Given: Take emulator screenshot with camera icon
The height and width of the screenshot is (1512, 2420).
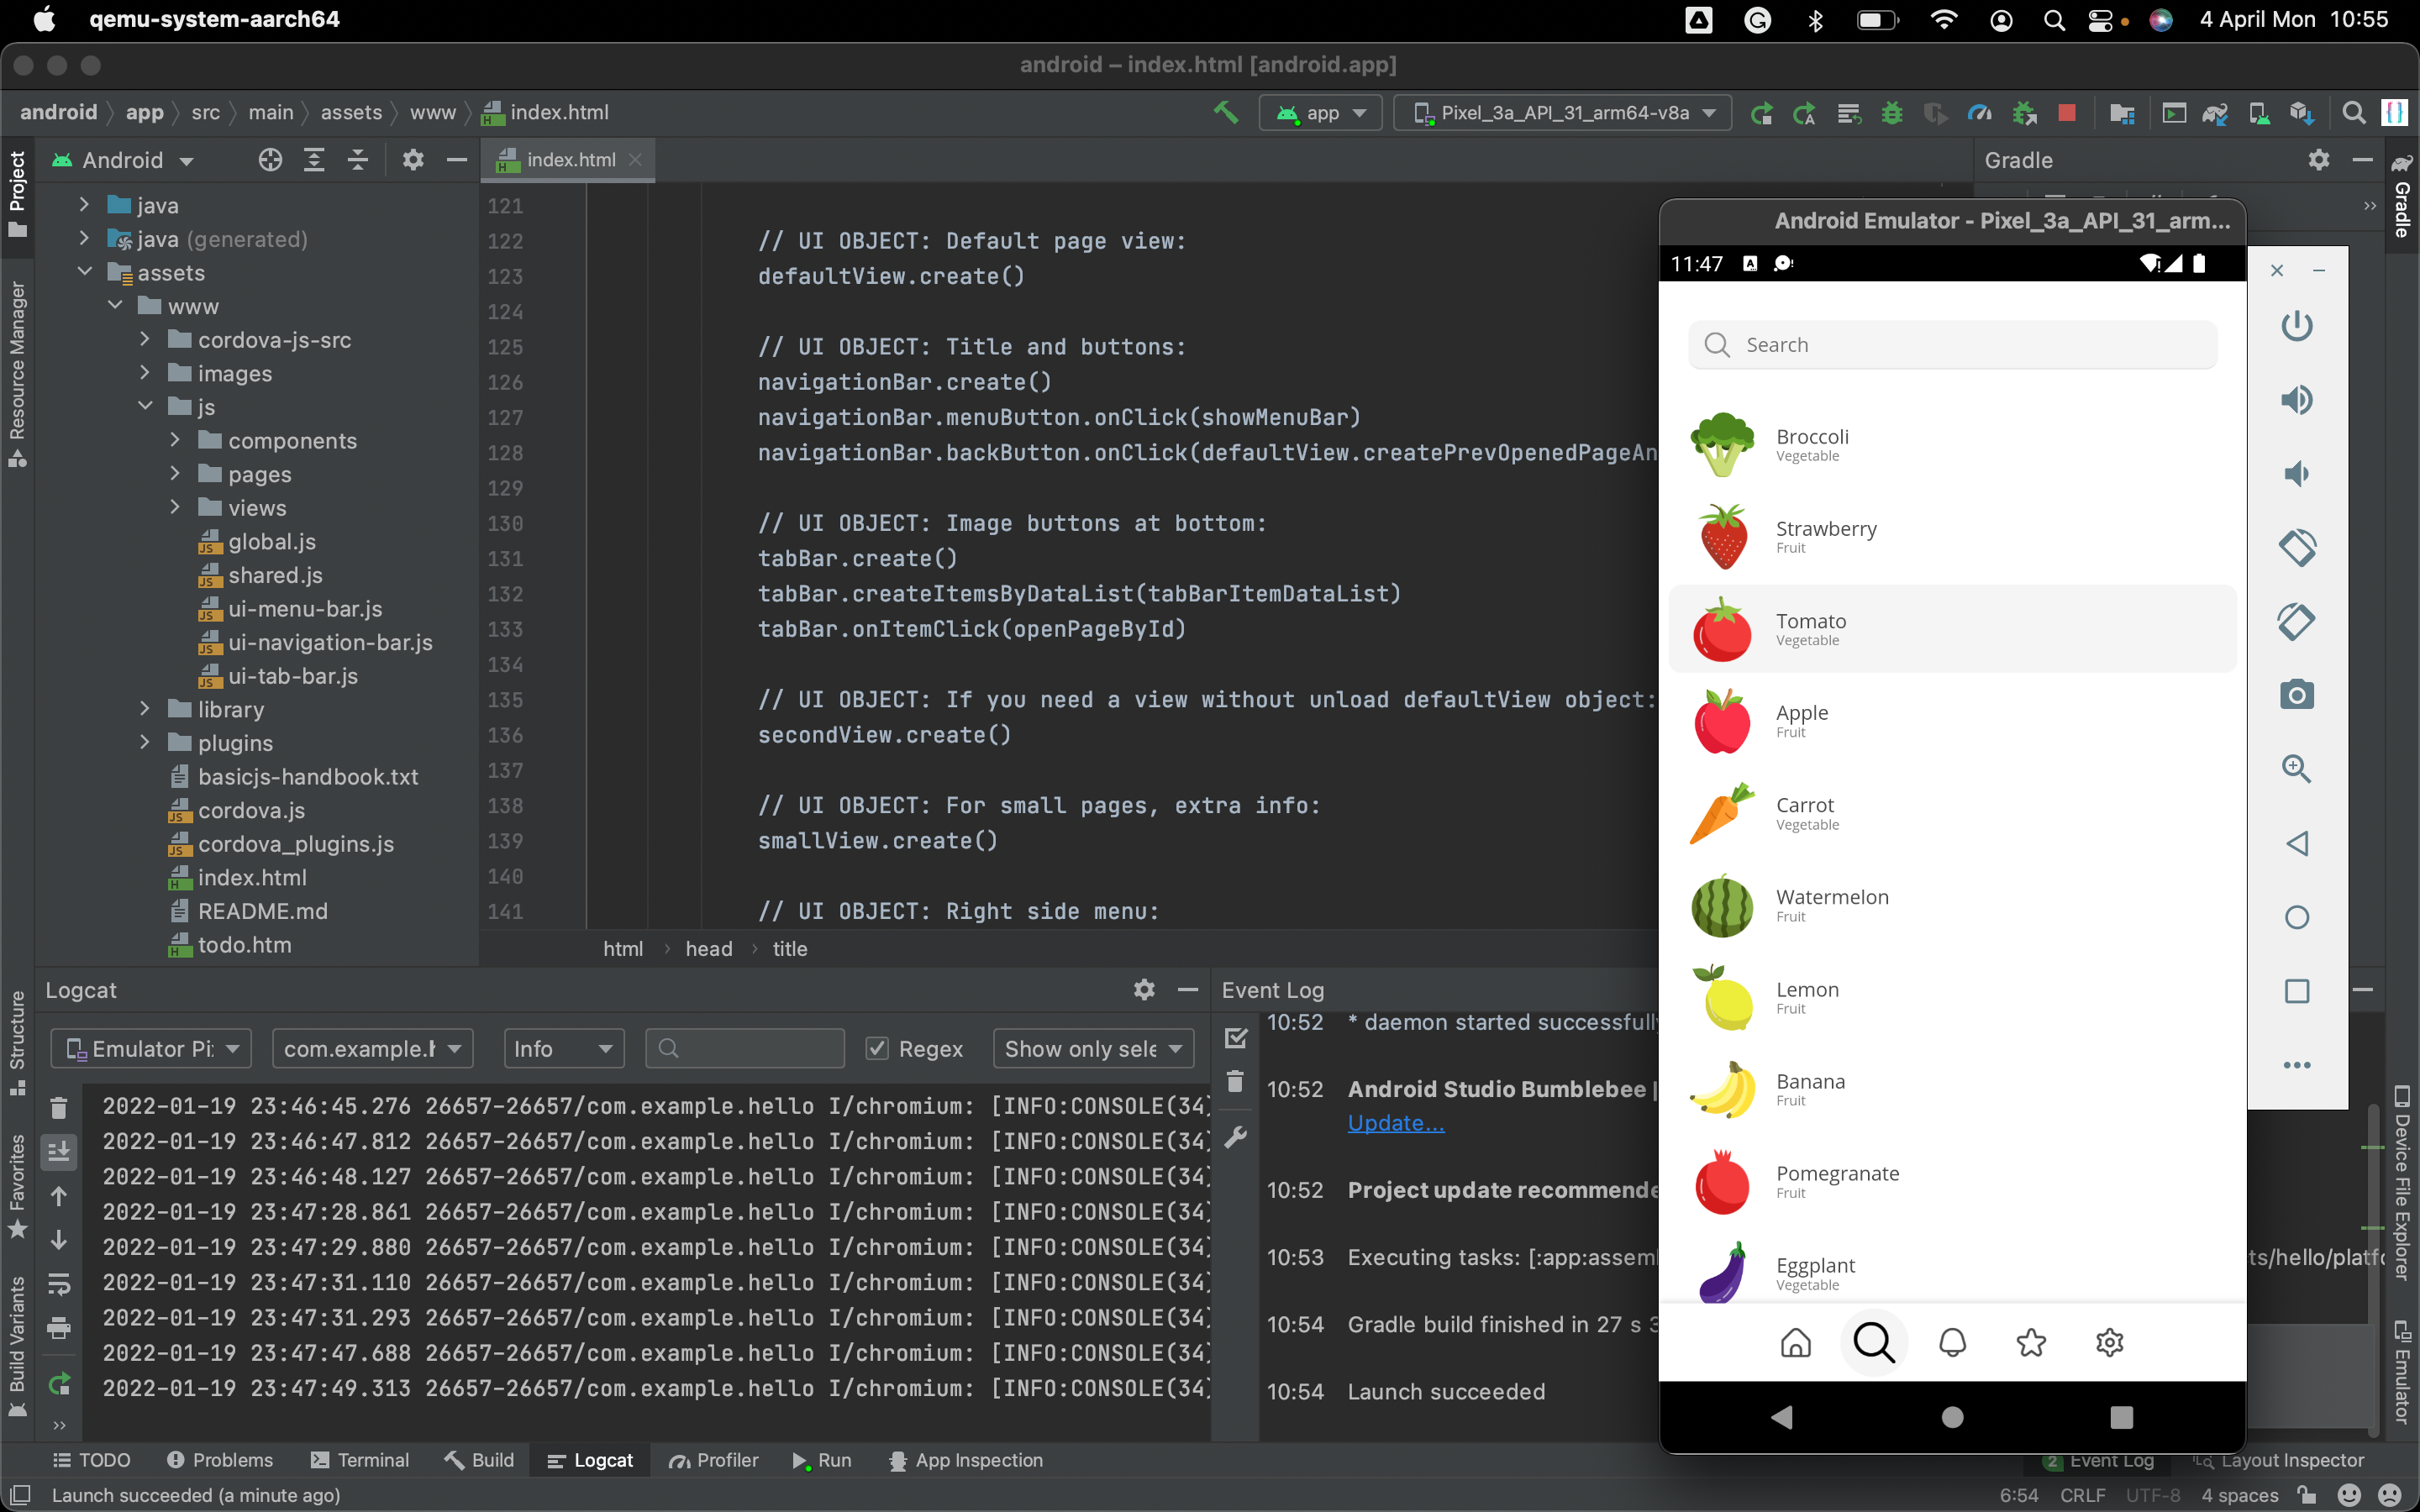Looking at the screenshot, I should 2296,695.
